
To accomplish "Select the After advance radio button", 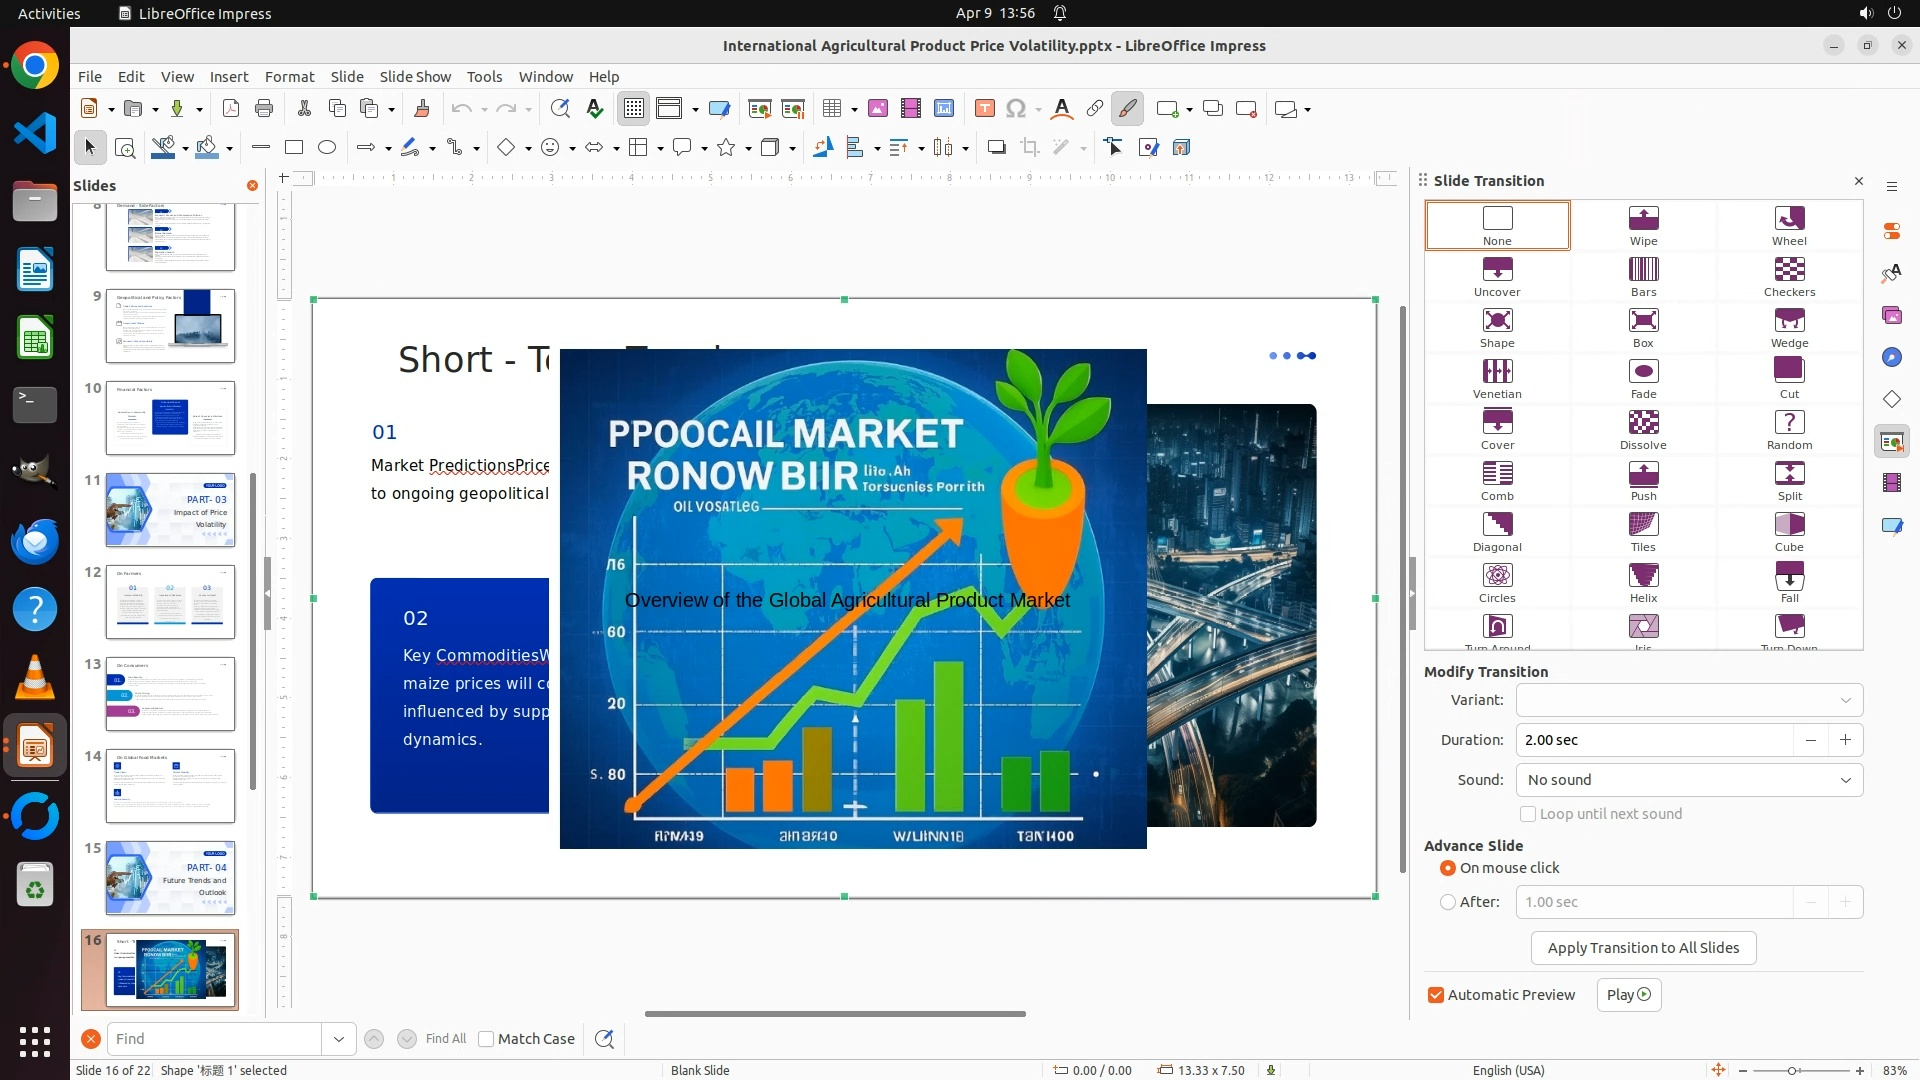I will click(1447, 902).
